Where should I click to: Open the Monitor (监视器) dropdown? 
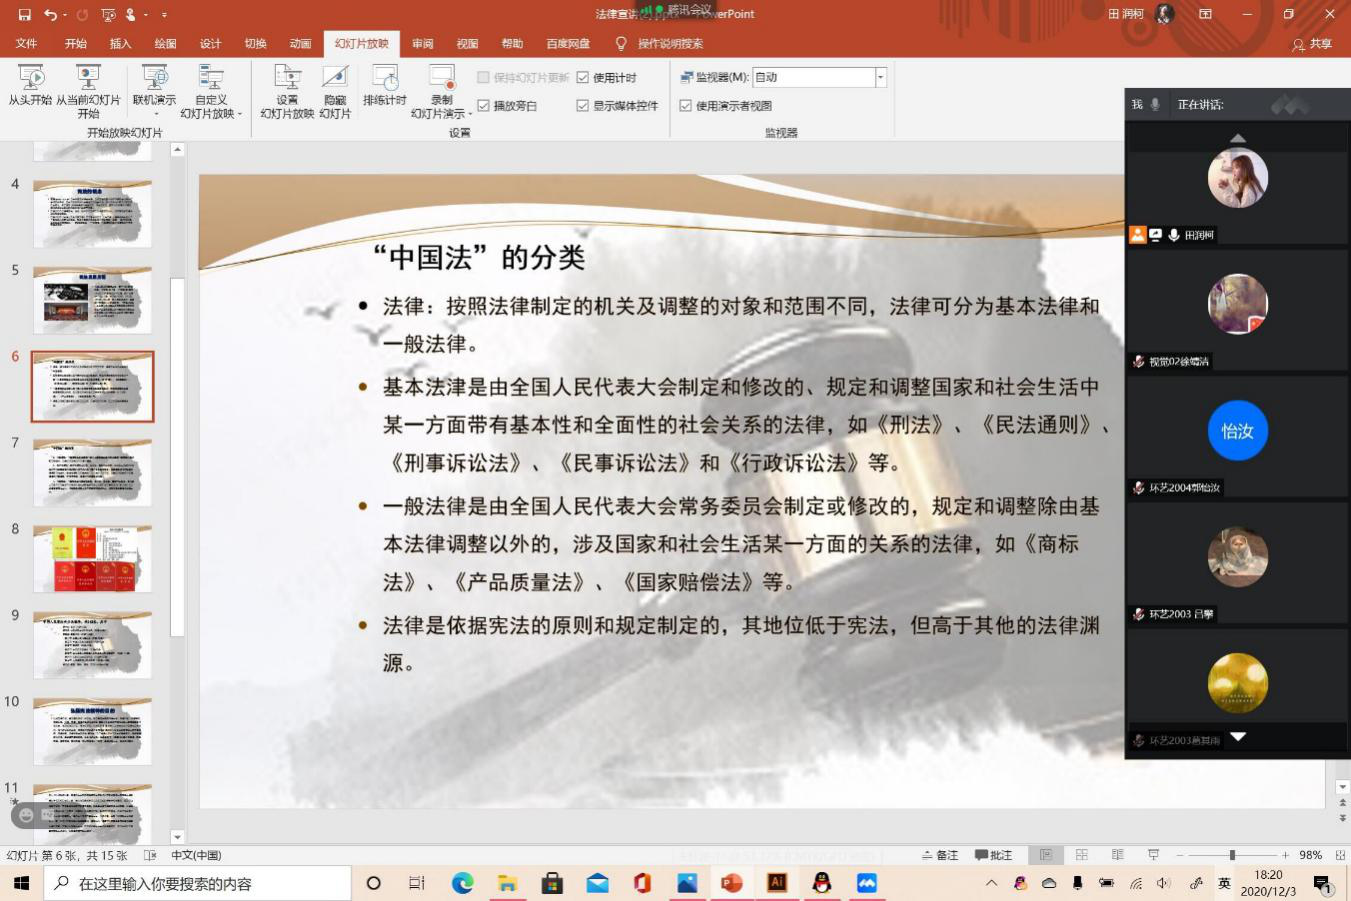[880, 78]
